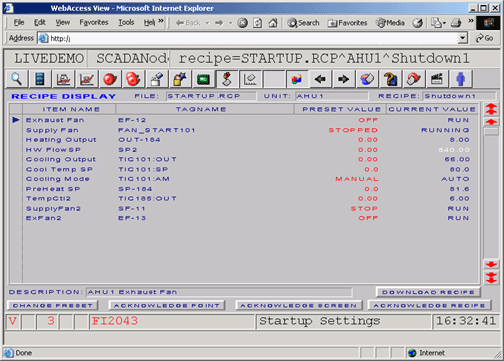Viewport: 504px width, 361px height.
Task: Open the Tools menu
Action: point(126,22)
